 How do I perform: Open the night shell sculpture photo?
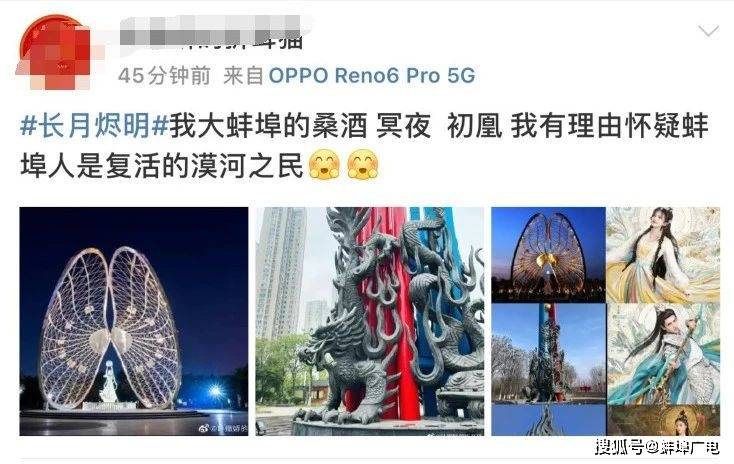(134, 321)
